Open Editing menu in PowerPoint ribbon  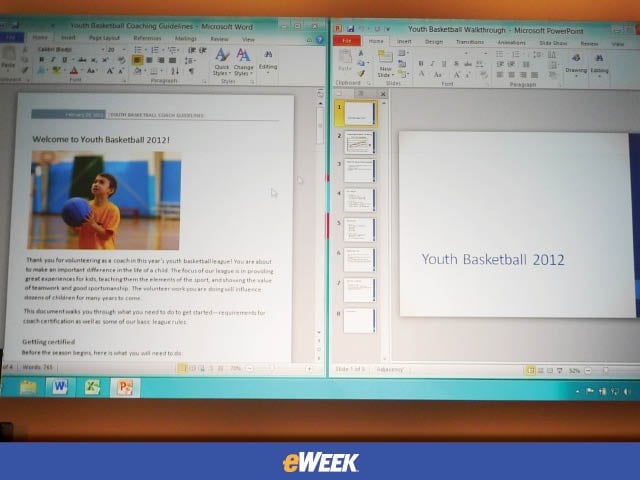[599, 64]
